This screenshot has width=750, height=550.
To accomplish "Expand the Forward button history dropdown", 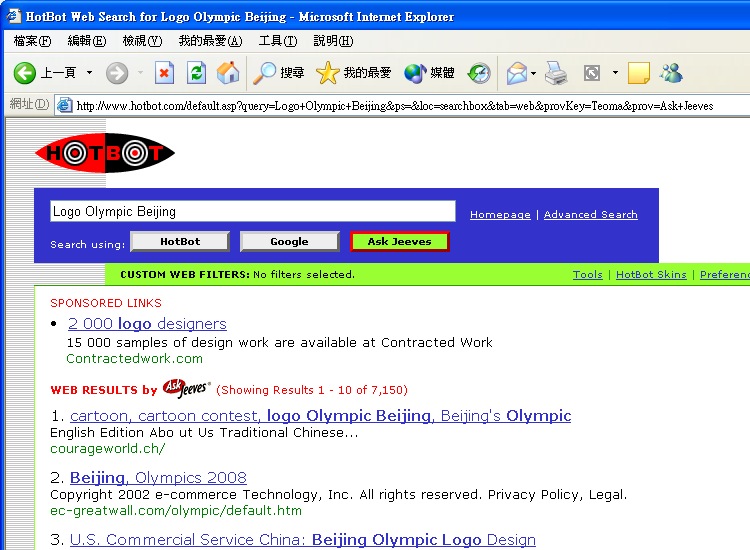I will [x=140, y=73].
